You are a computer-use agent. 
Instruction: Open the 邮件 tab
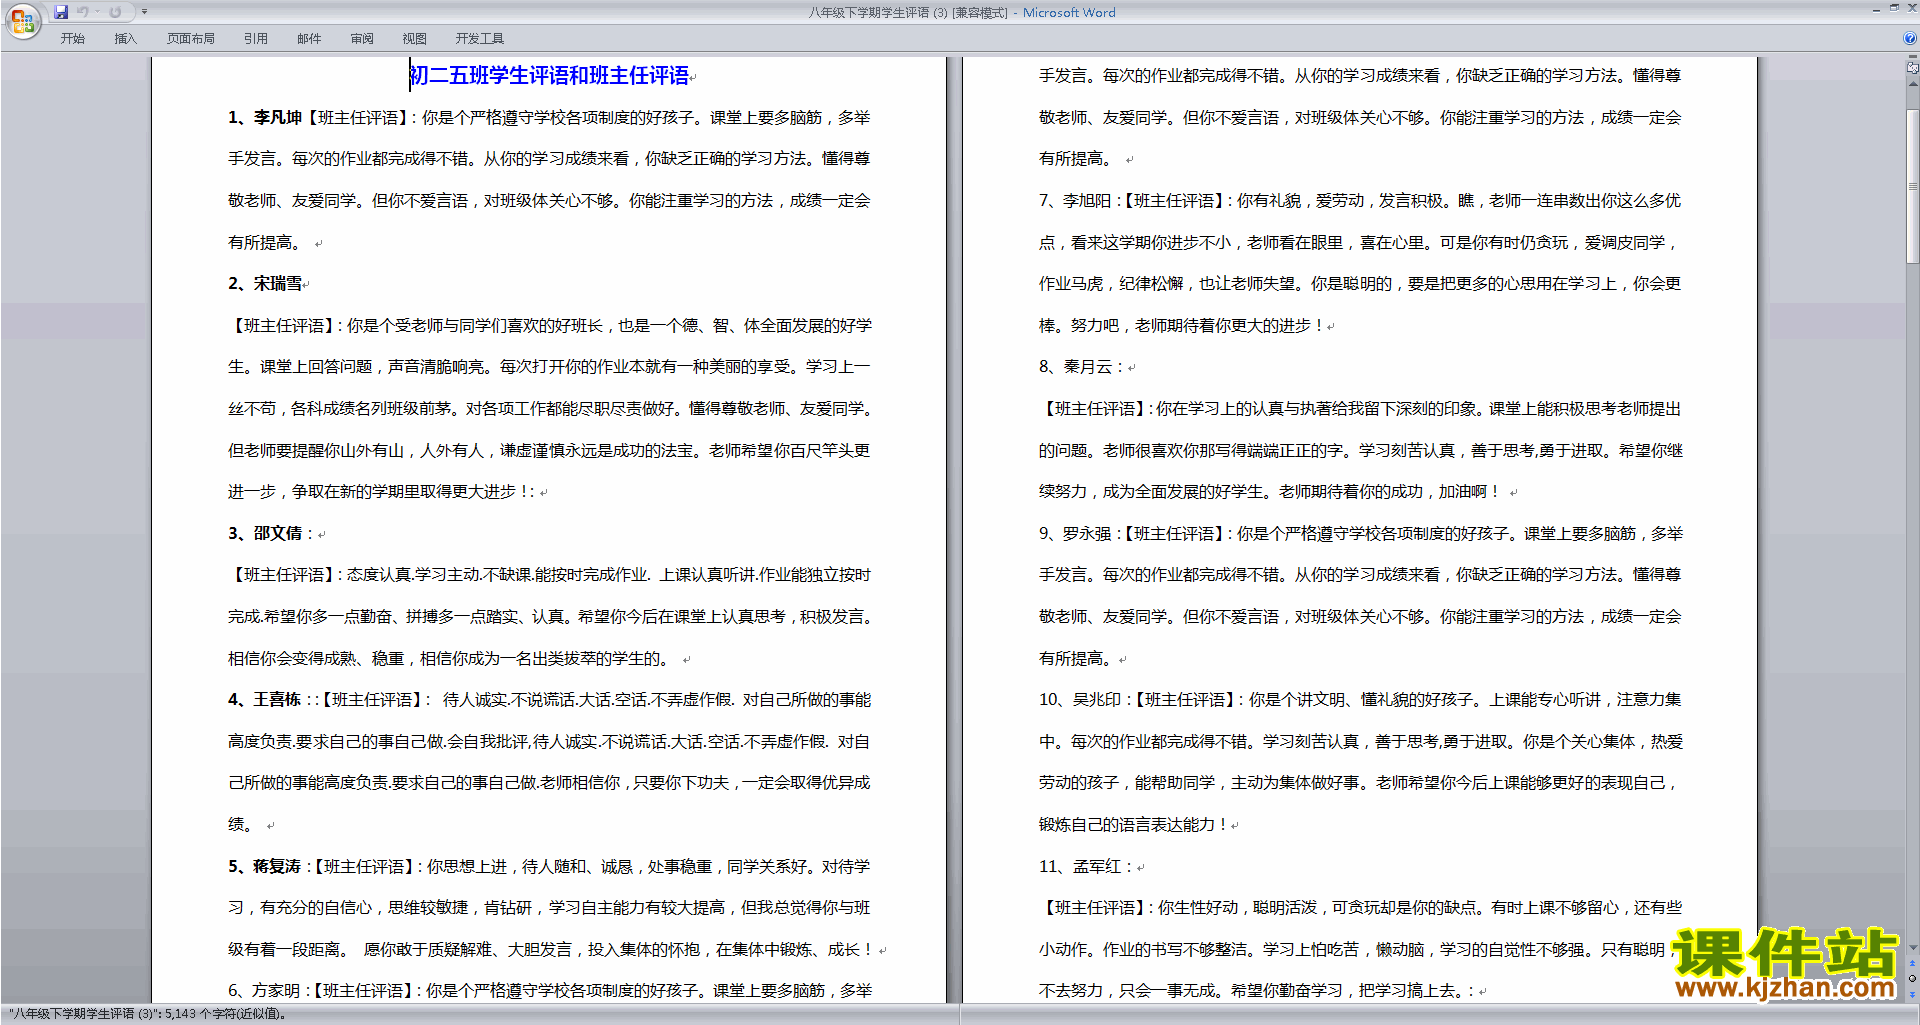(x=309, y=39)
